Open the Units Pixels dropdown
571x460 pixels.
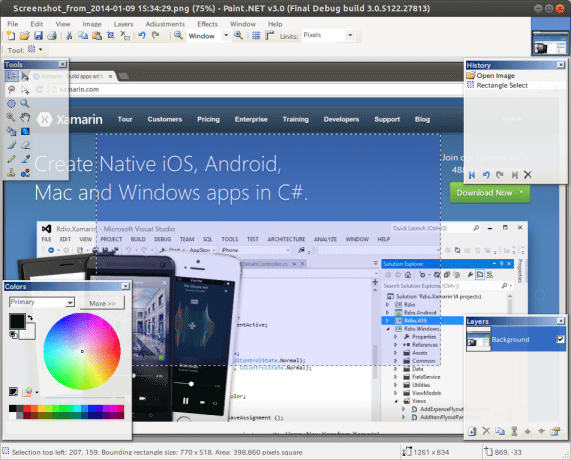click(x=350, y=36)
